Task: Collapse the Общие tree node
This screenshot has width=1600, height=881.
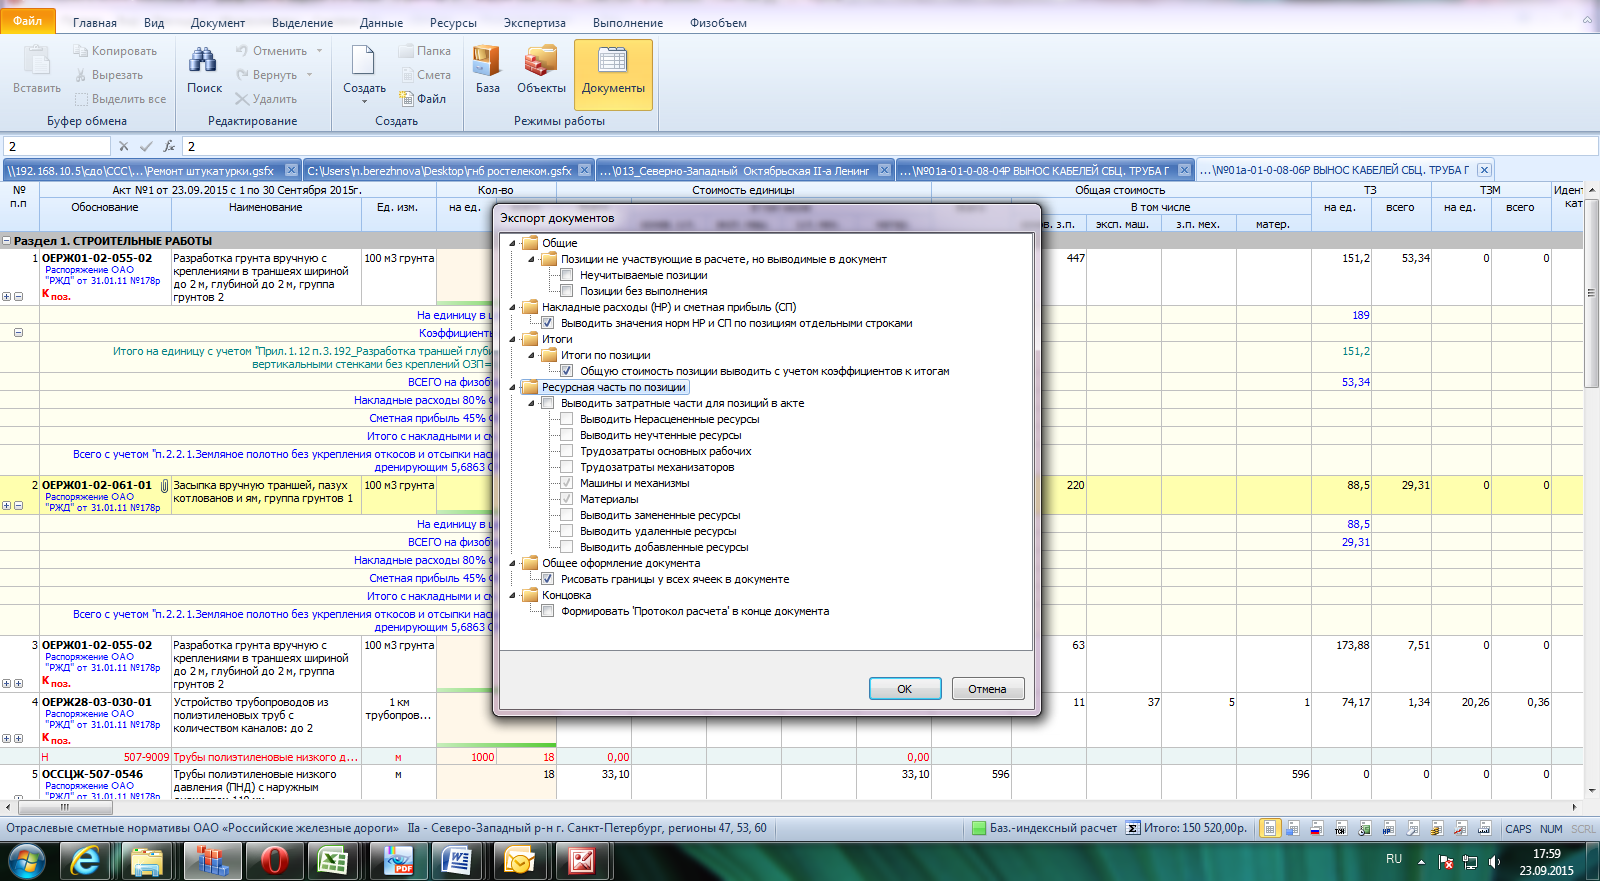Action: pyautogui.click(x=513, y=243)
